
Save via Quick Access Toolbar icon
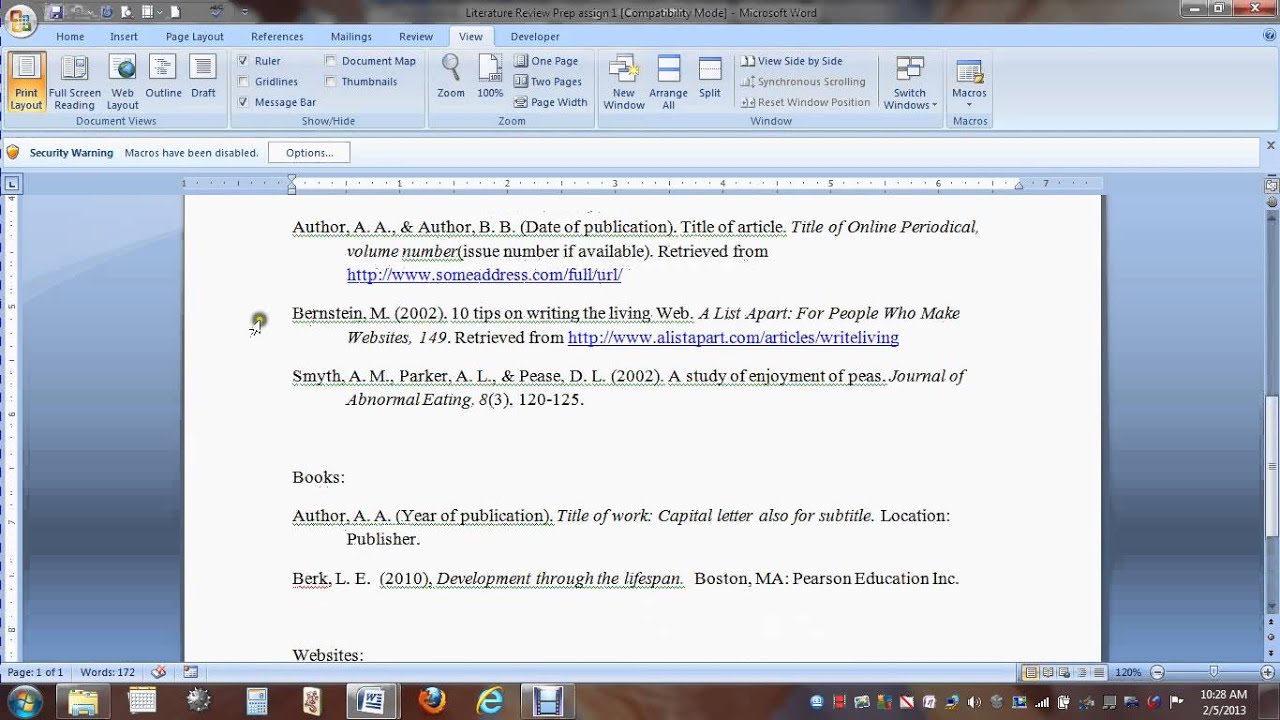click(56, 12)
